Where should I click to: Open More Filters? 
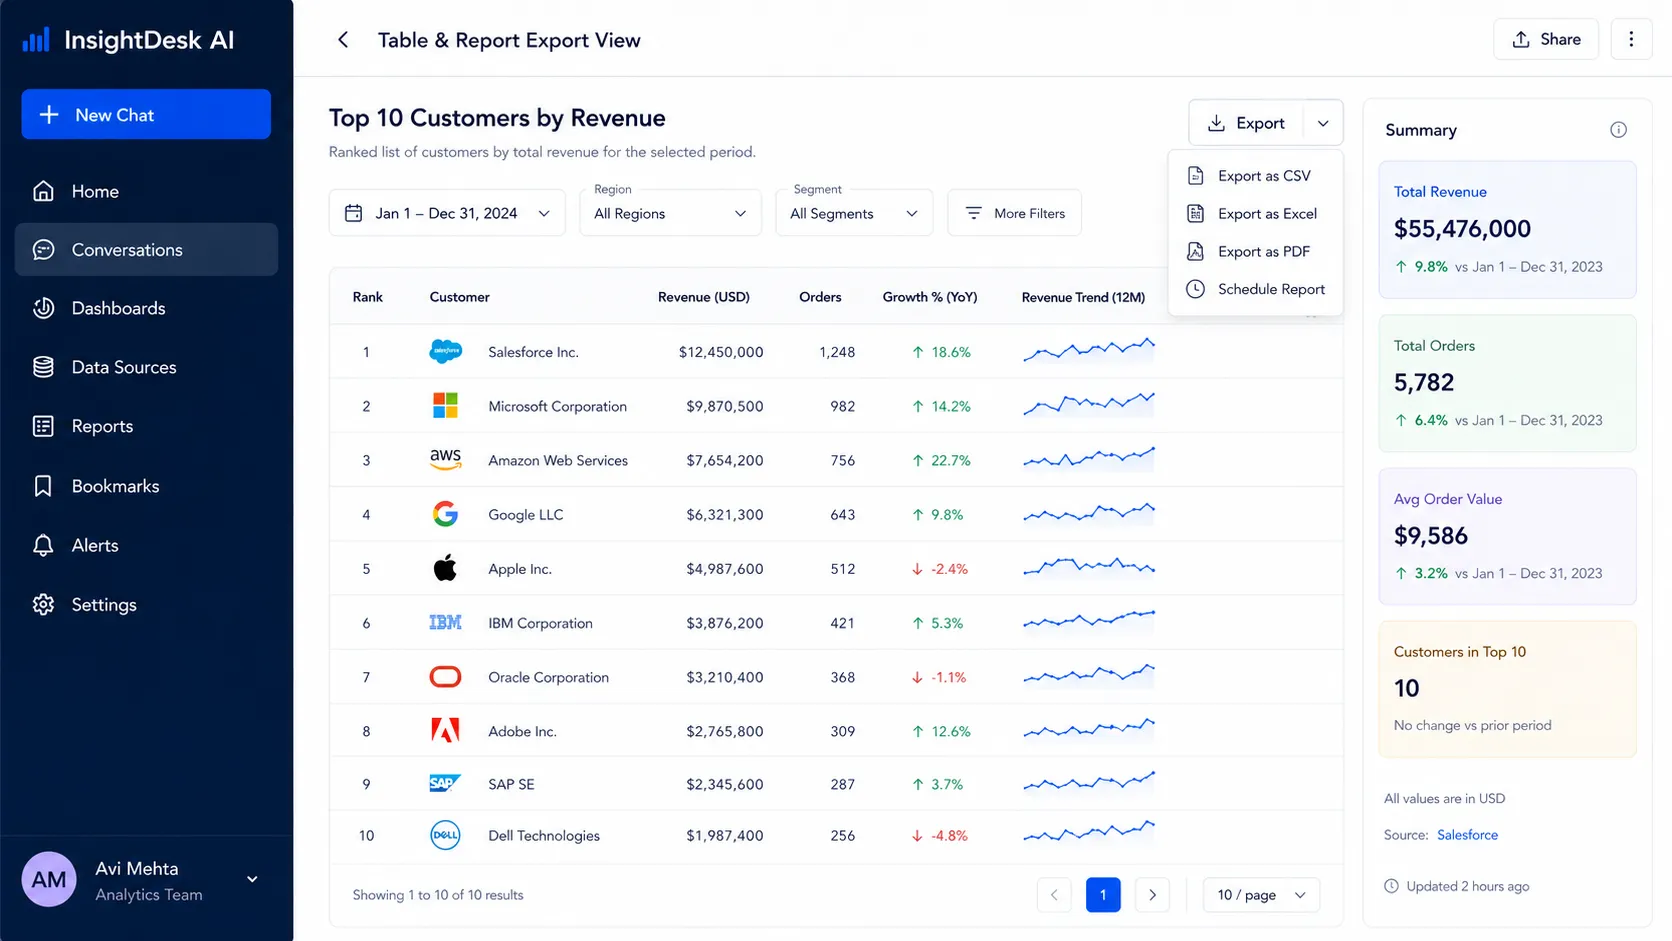tap(1014, 213)
